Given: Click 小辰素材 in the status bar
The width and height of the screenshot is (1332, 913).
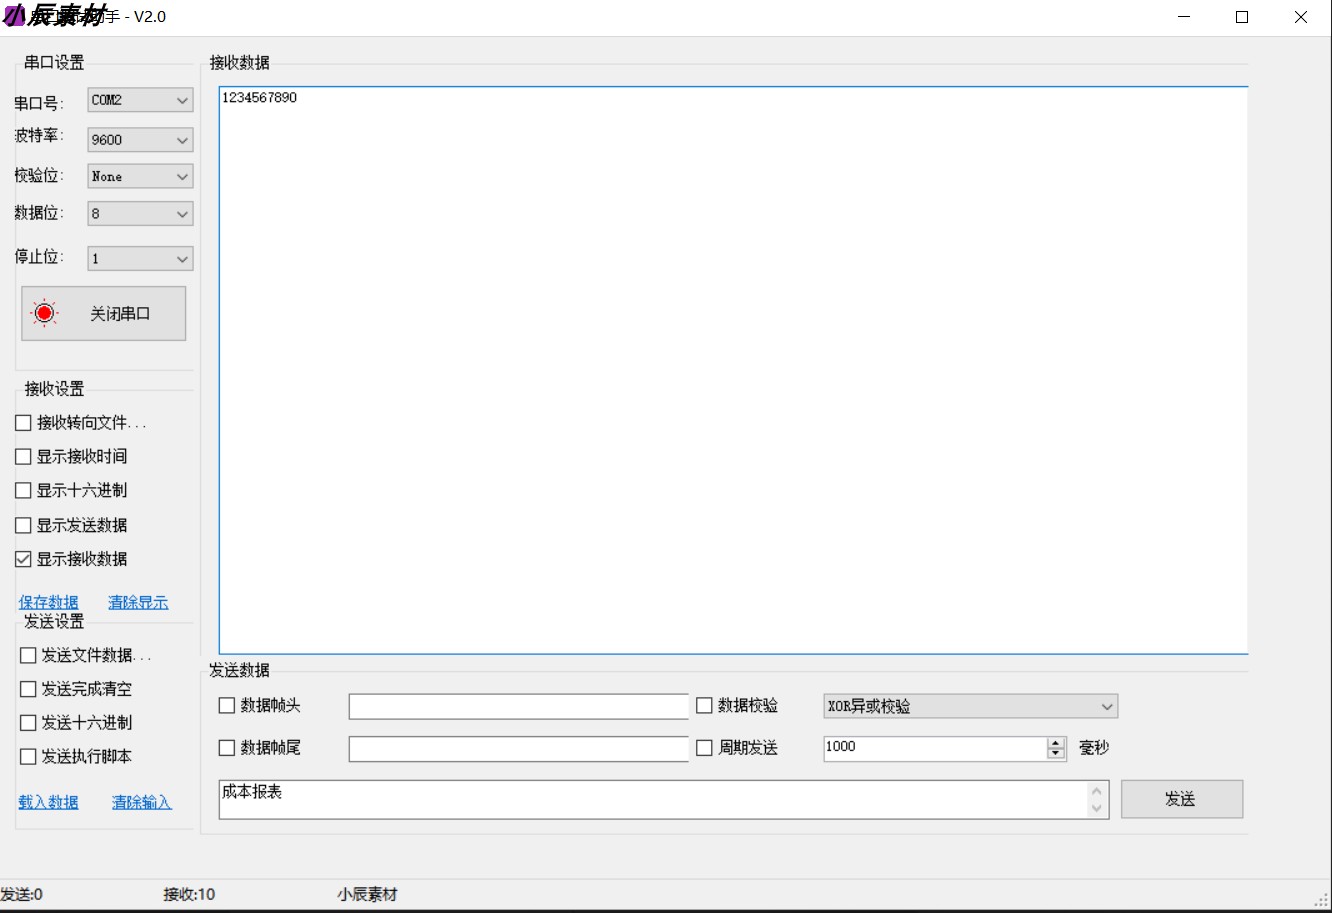Looking at the screenshot, I should click(367, 894).
